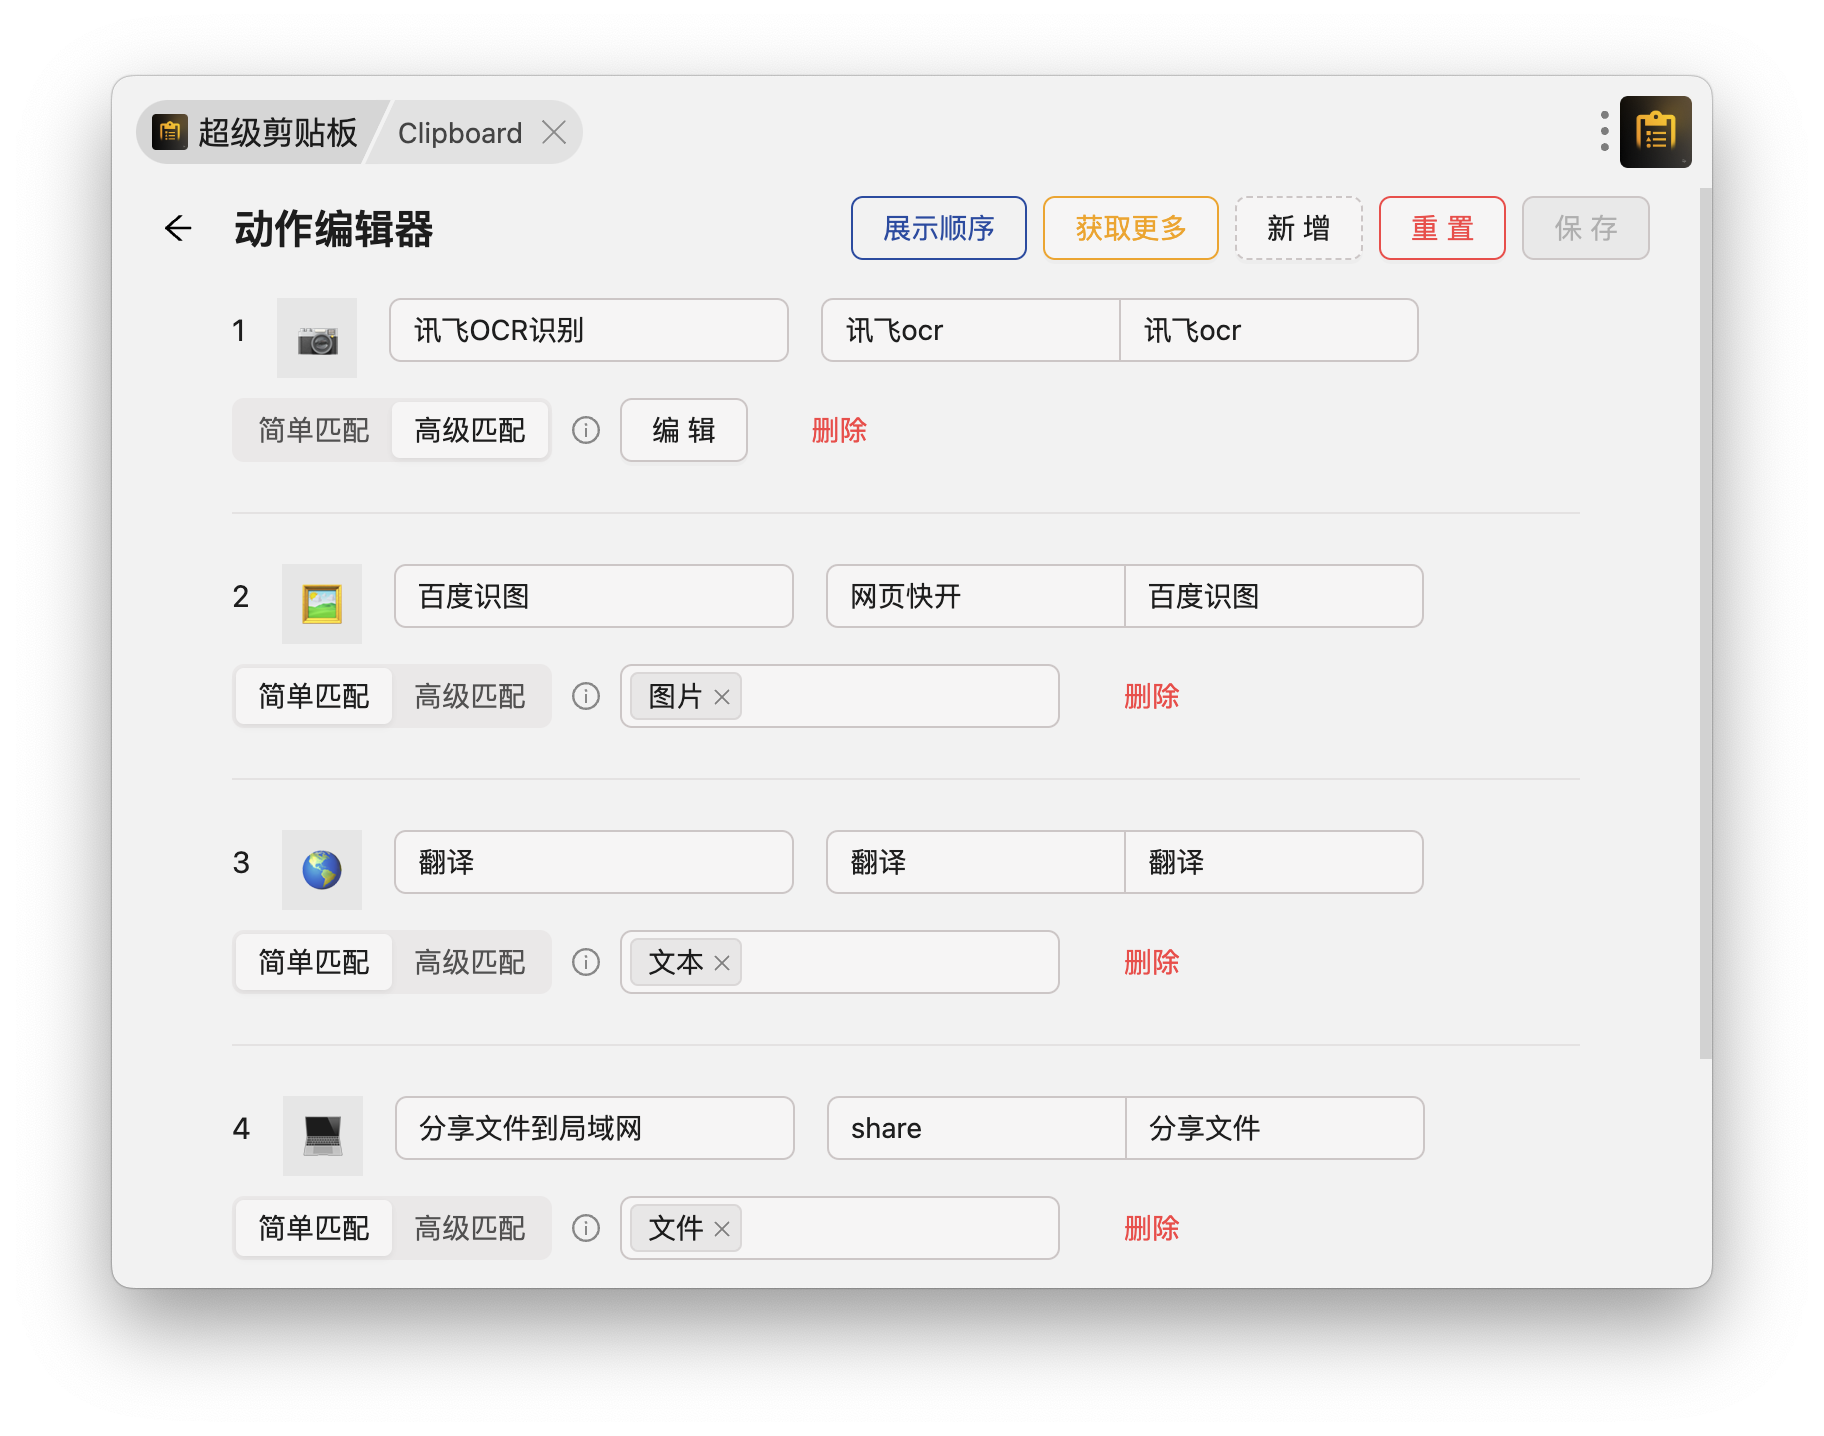This screenshot has width=1824, height=1436.
Task: Click the 动作编辑器 page title
Action: (333, 229)
